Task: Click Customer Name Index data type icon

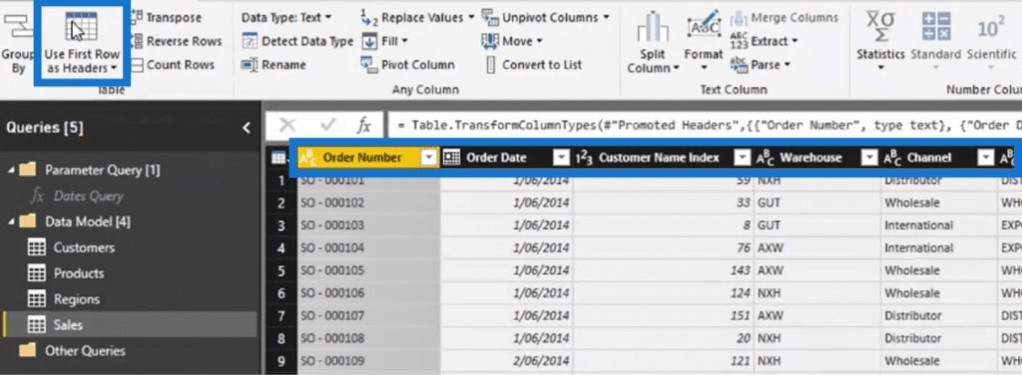Action: pyautogui.click(x=583, y=157)
